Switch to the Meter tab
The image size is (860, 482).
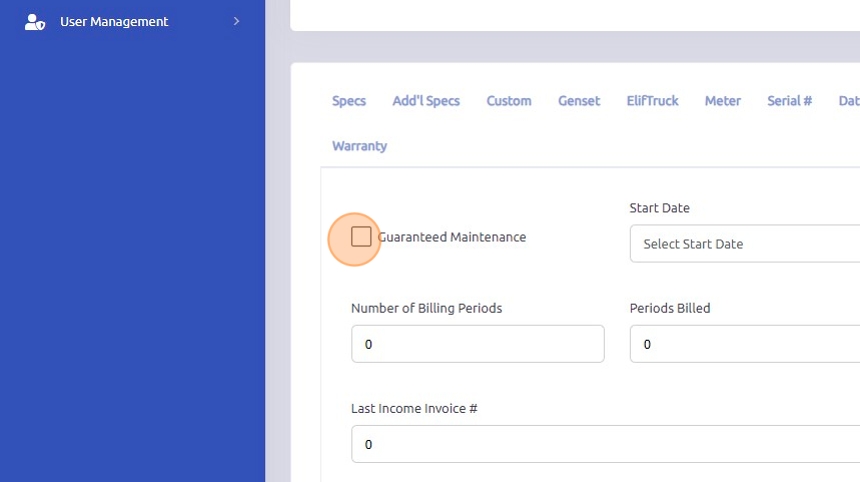click(x=723, y=101)
